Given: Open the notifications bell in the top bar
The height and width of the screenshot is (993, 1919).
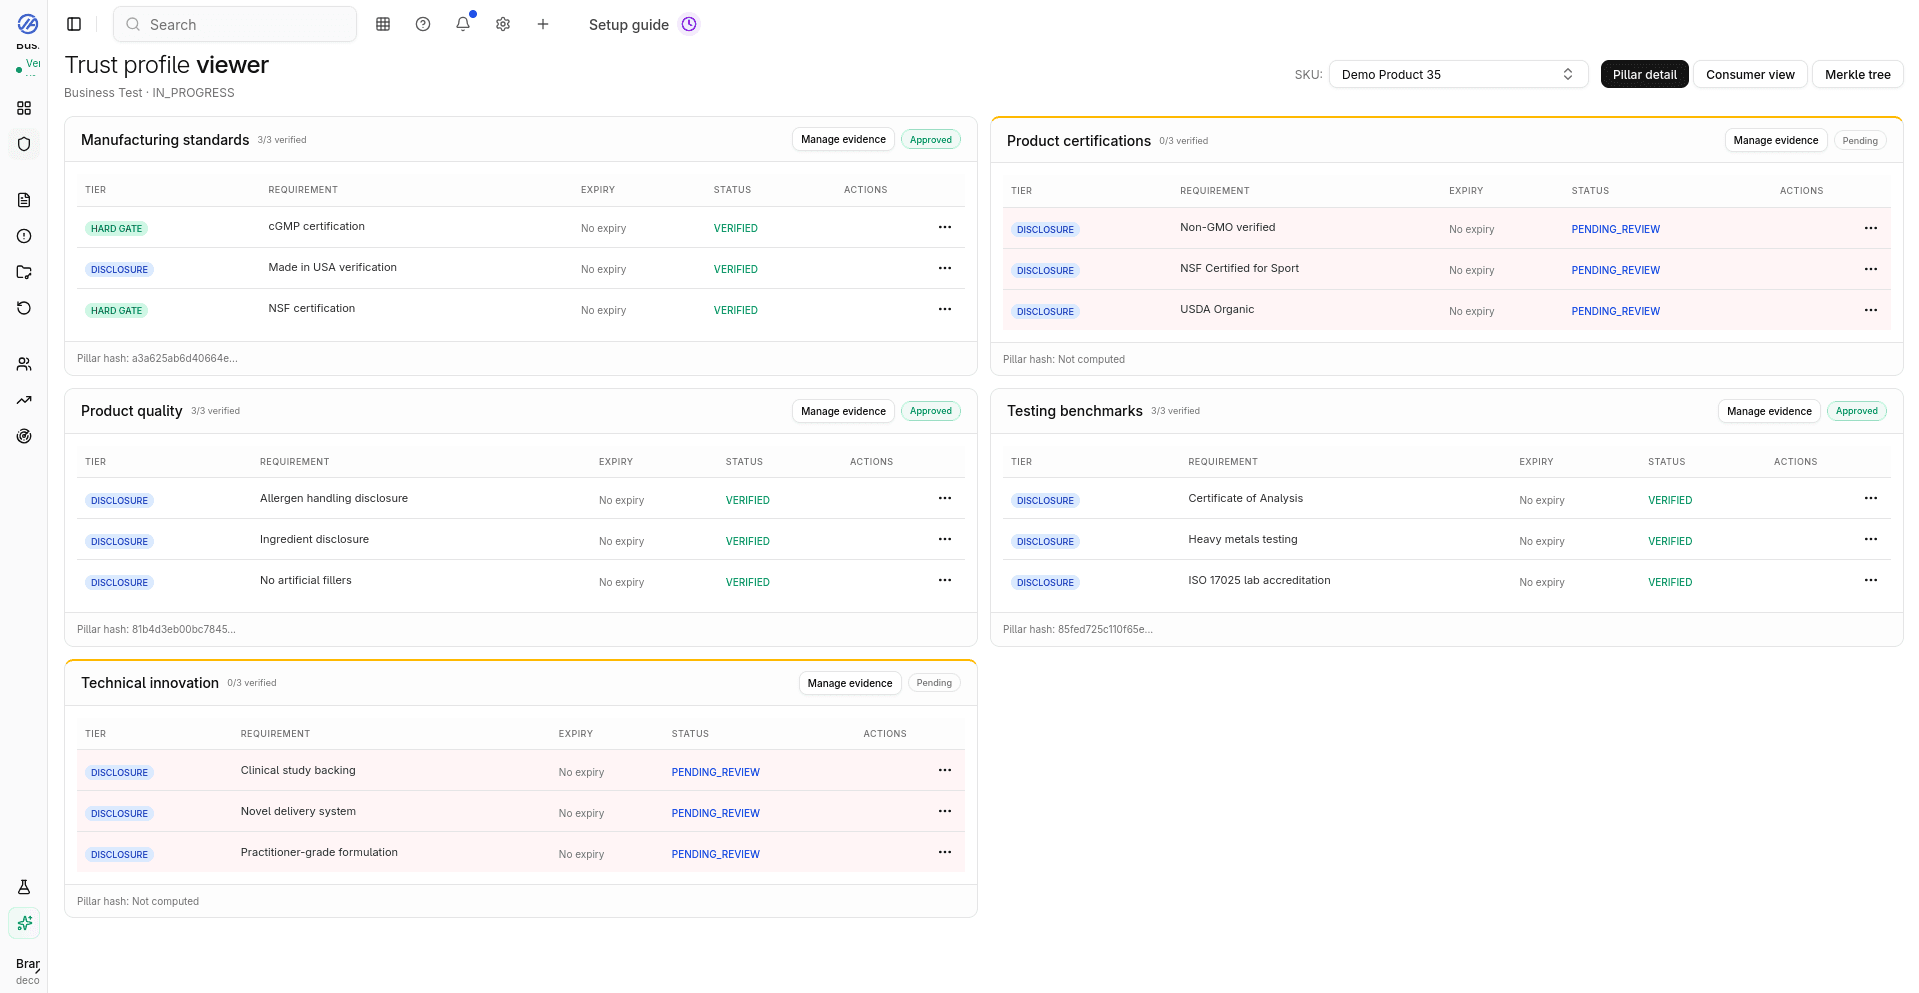Looking at the screenshot, I should 462,24.
